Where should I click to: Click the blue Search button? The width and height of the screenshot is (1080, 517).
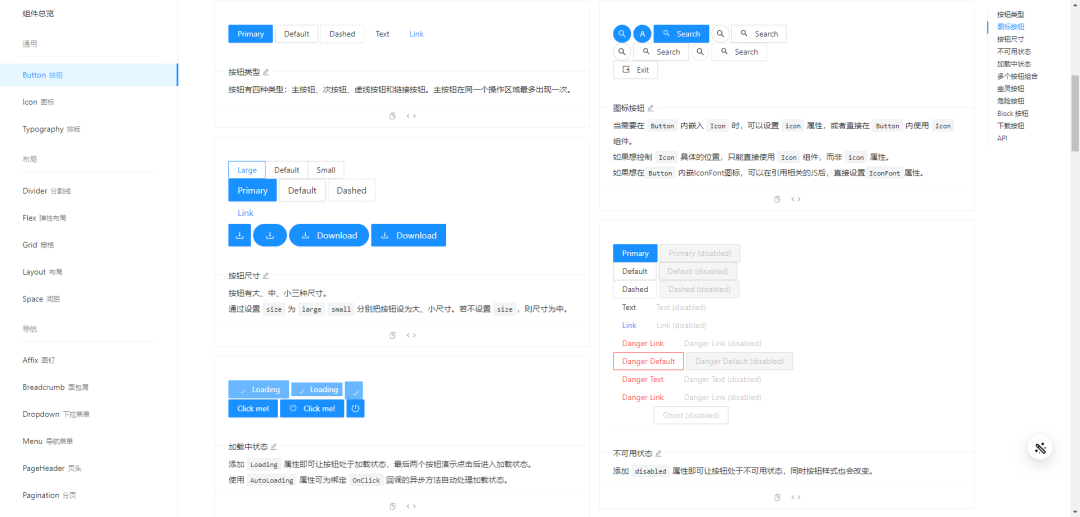click(x=681, y=34)
